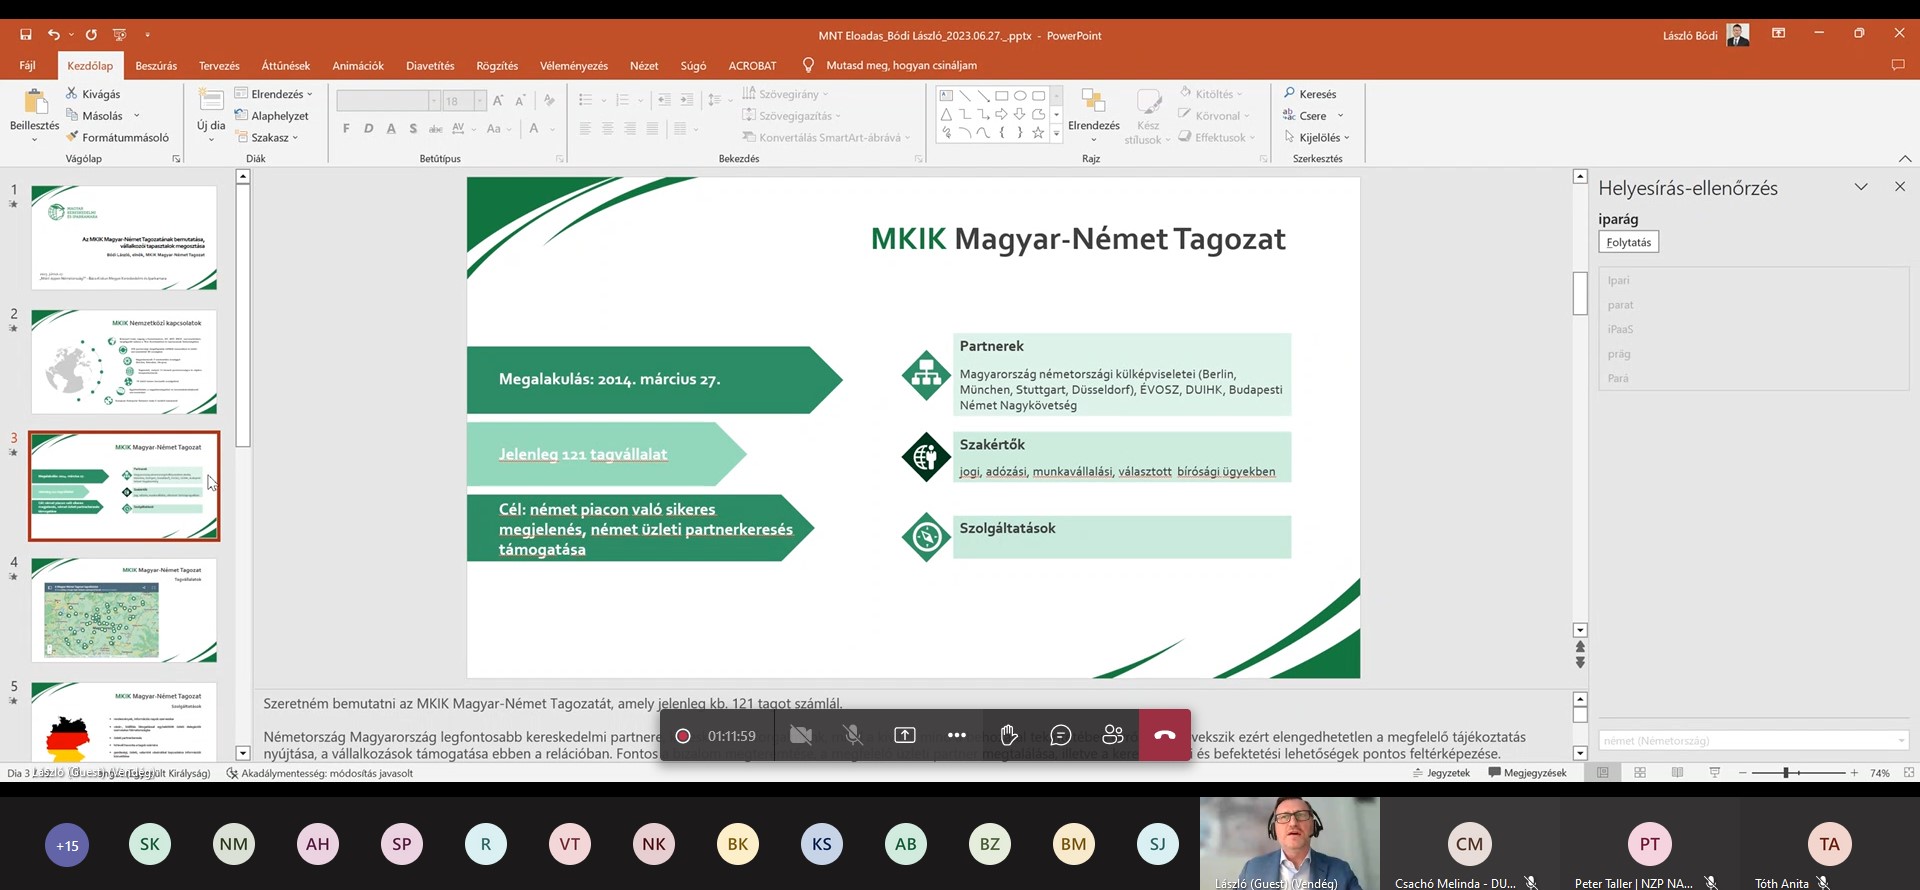Open Keresés search in editing group
1920x890 pixels.
point(1310,94)
